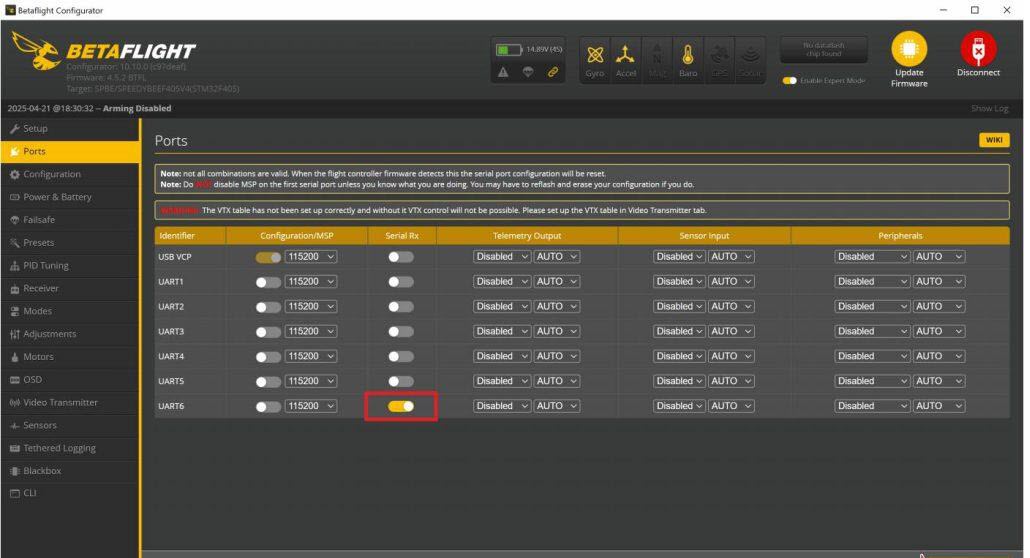Screen dimensions: 1030x558
Task: Open the WIKI help button
Action: pos(994,140)
